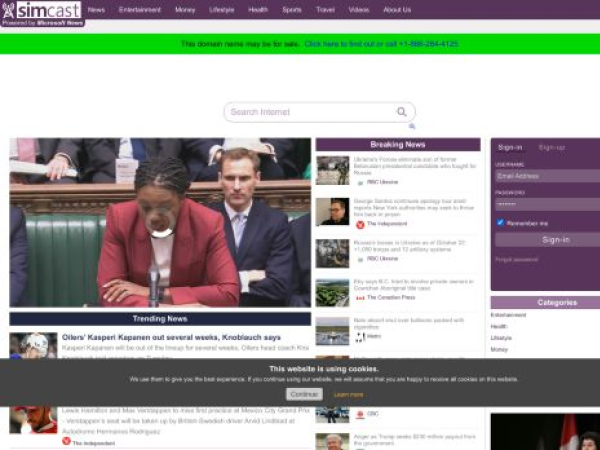Click the Search Internet input field
The width and height of the screenshot is (600, 450).
pyautogui.click(x=310, y=112)
